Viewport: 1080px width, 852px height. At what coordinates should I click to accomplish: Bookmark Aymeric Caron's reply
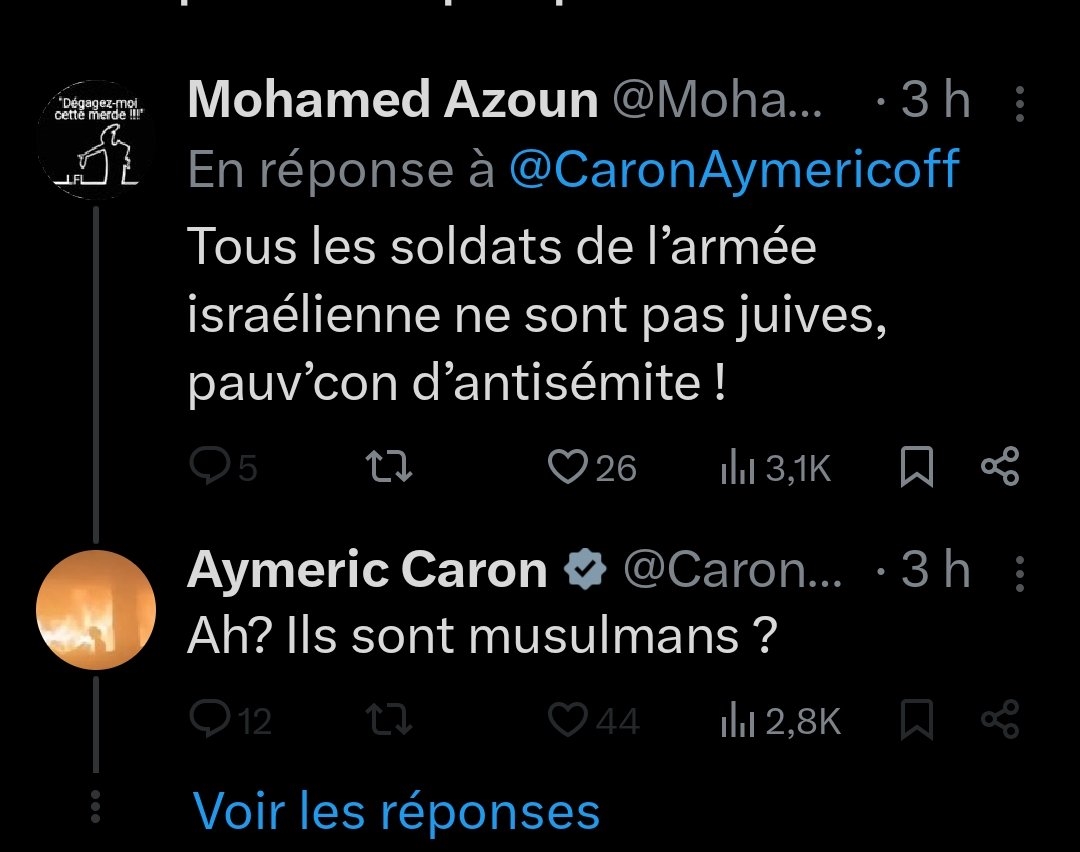coord(916,720)
